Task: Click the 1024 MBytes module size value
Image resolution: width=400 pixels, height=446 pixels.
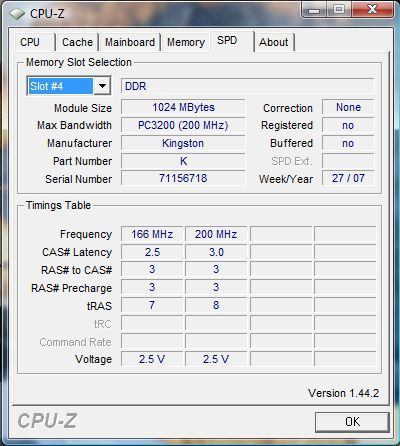Action: pyautogui.click(x=183, y=107)
